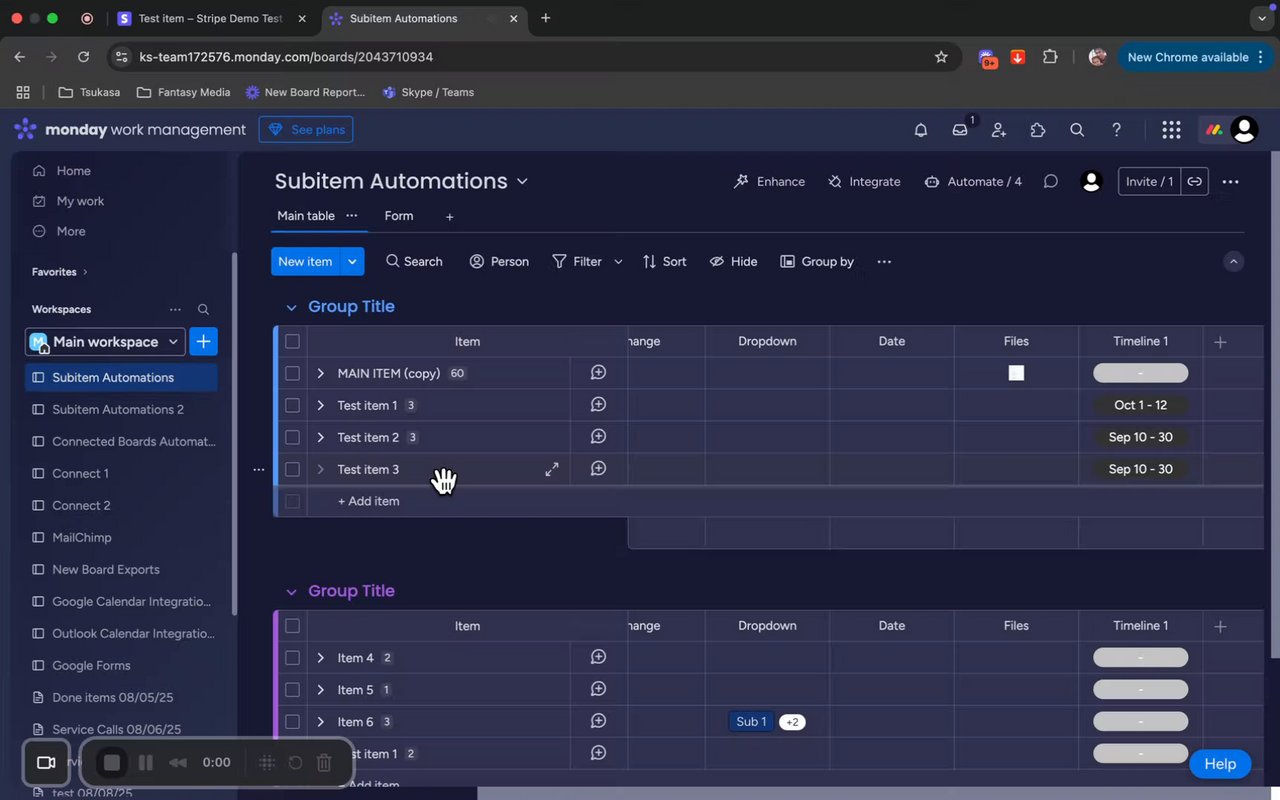
Task: Add a new board view tab
Action: point(450,217)
